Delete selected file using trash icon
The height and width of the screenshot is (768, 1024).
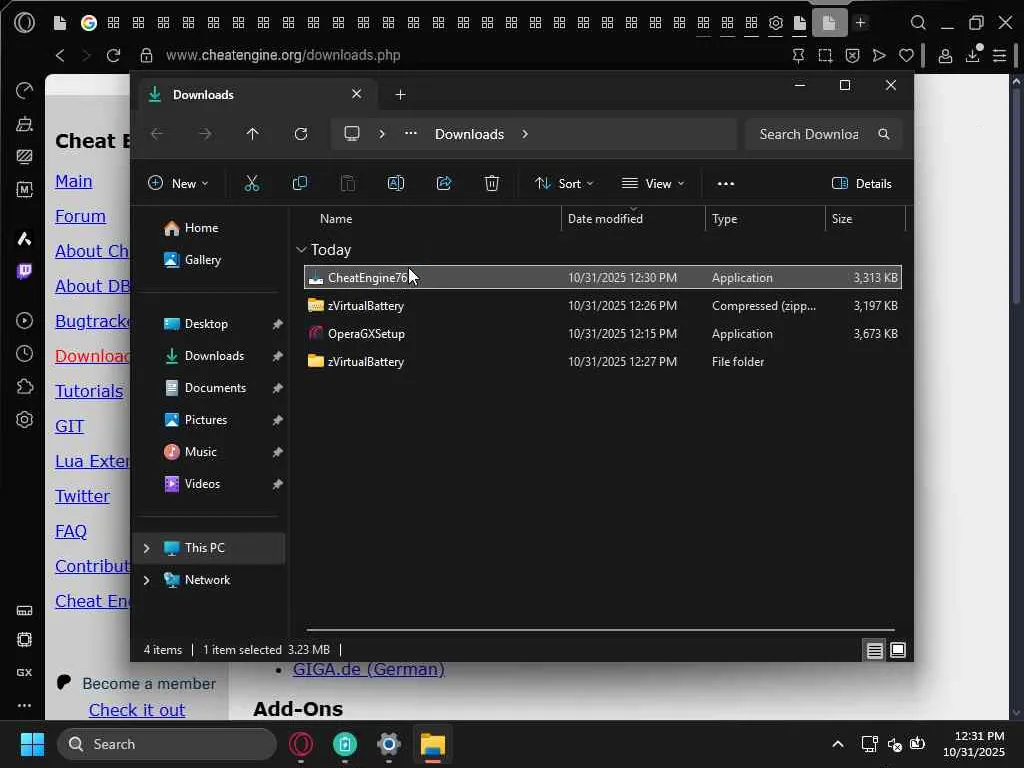point(492,184)
